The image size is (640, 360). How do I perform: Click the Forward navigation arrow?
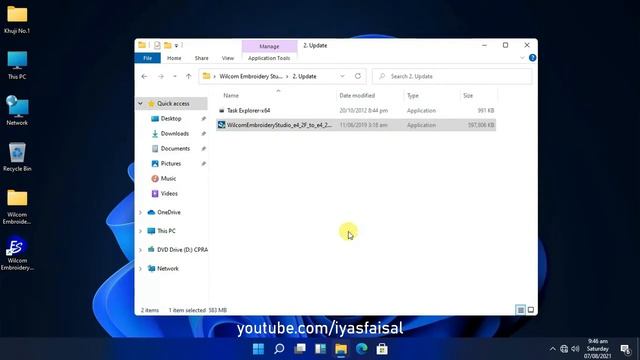161,76
